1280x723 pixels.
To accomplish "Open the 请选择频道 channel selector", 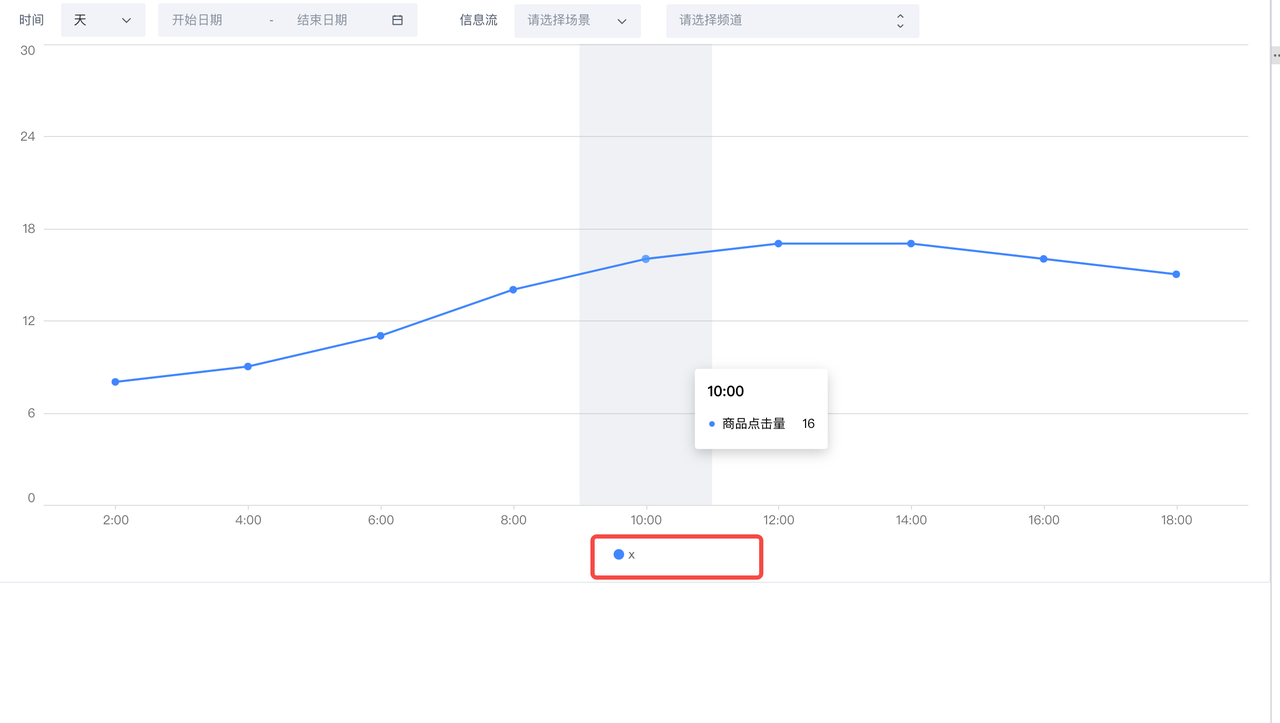I will pos(793,20).
